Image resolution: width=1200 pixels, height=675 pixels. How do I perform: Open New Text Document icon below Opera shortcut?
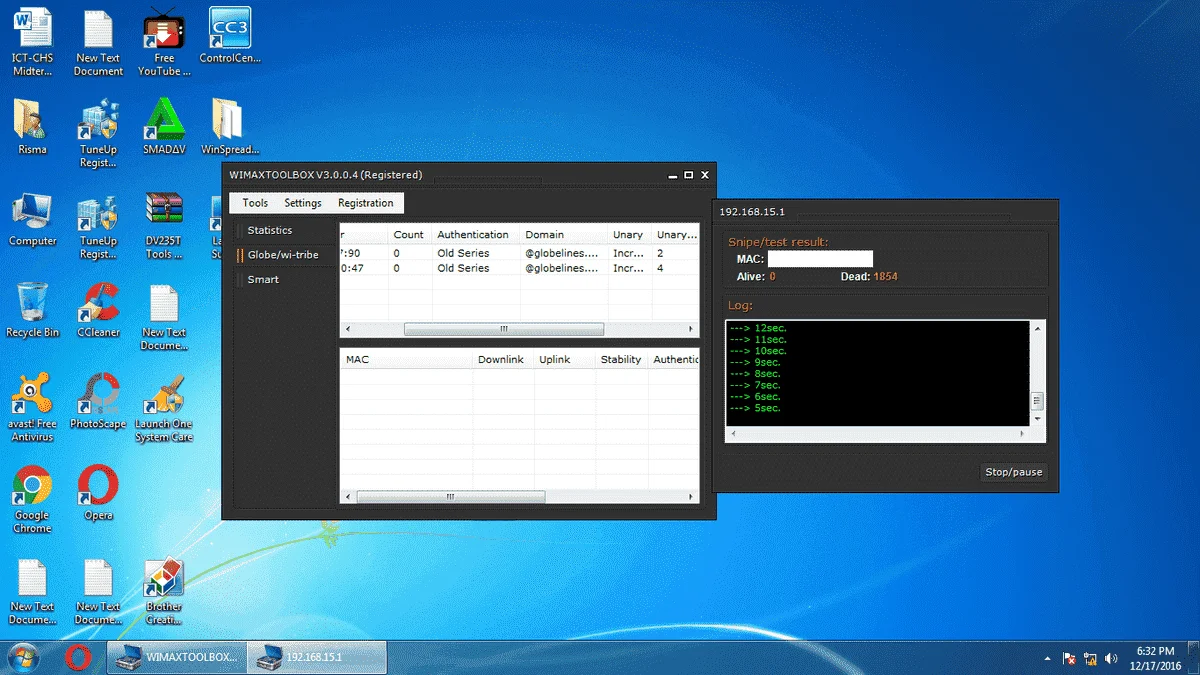pyautogui.click(x=98, y=592)
